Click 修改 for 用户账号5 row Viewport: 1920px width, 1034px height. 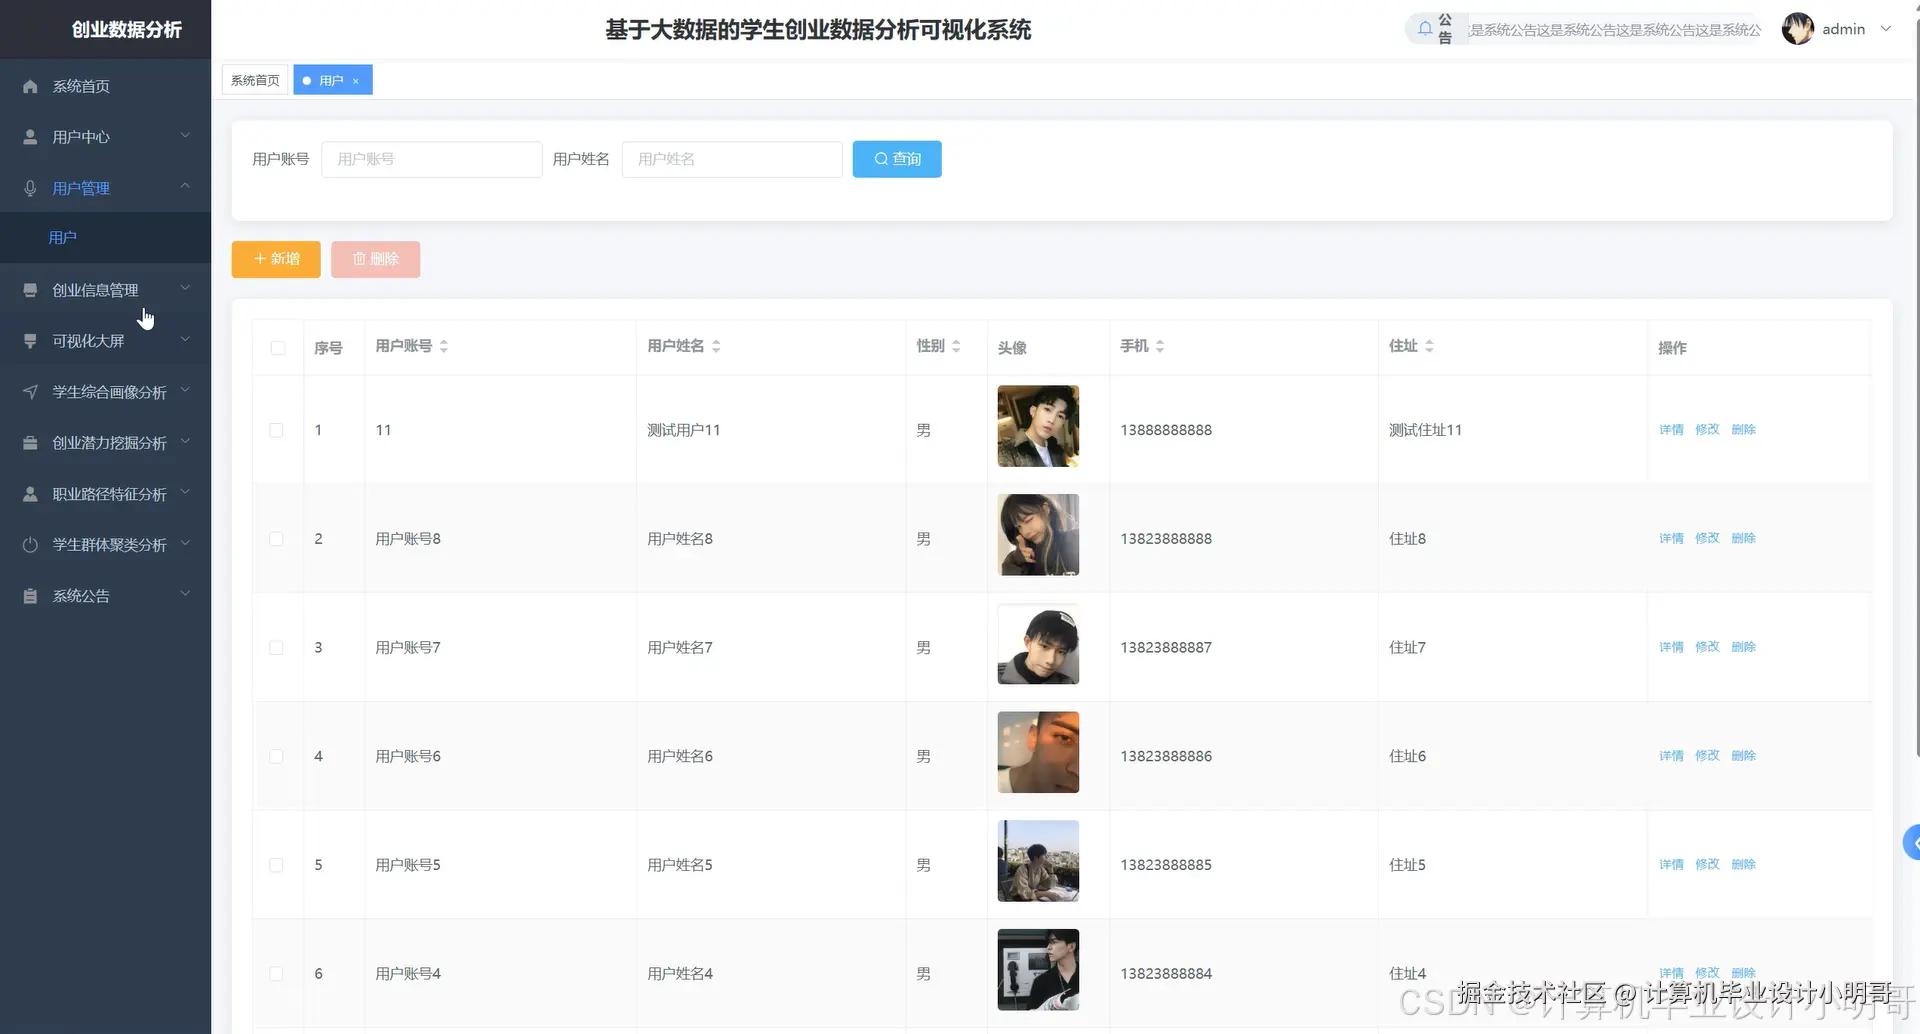1707,865
